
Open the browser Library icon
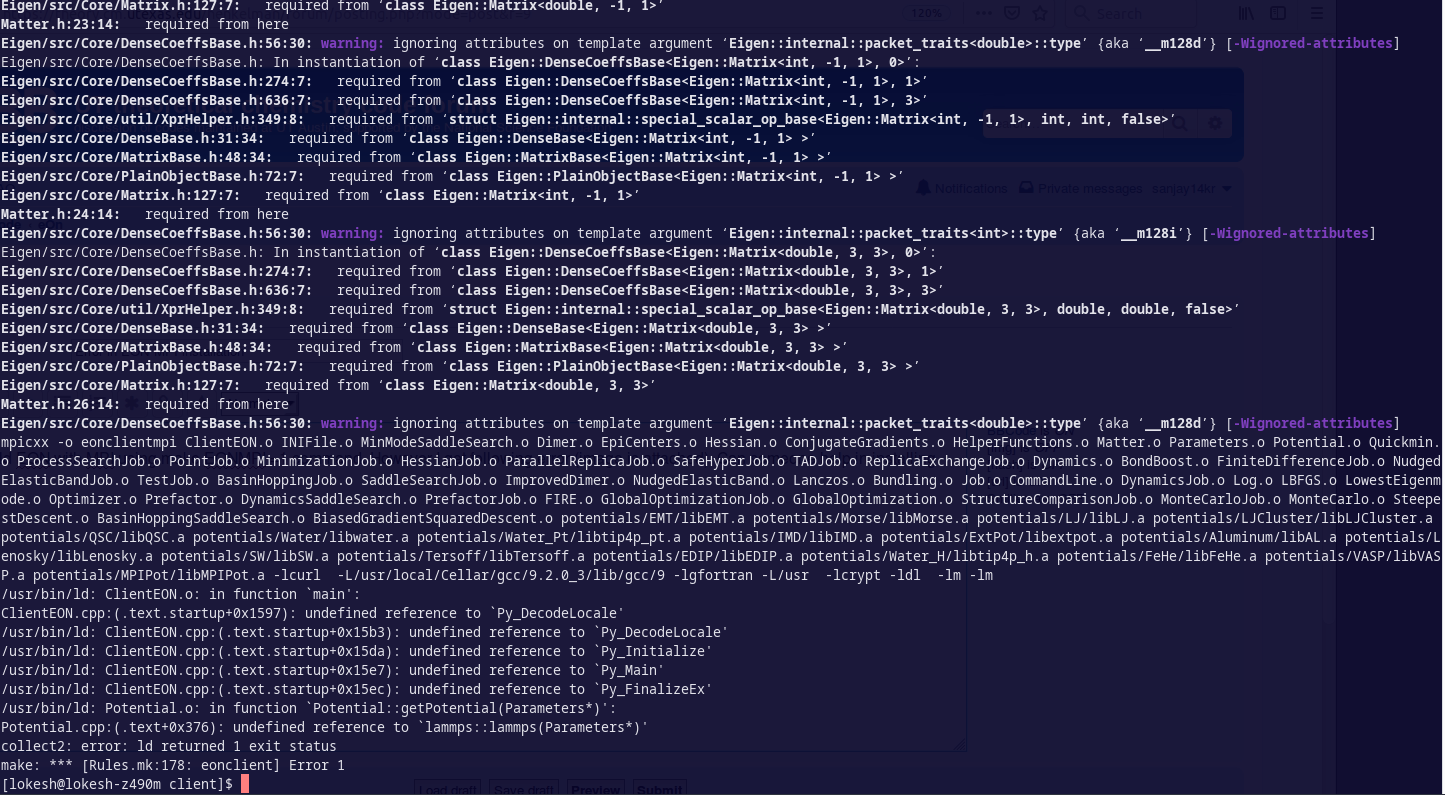(x=1247, y=13)
